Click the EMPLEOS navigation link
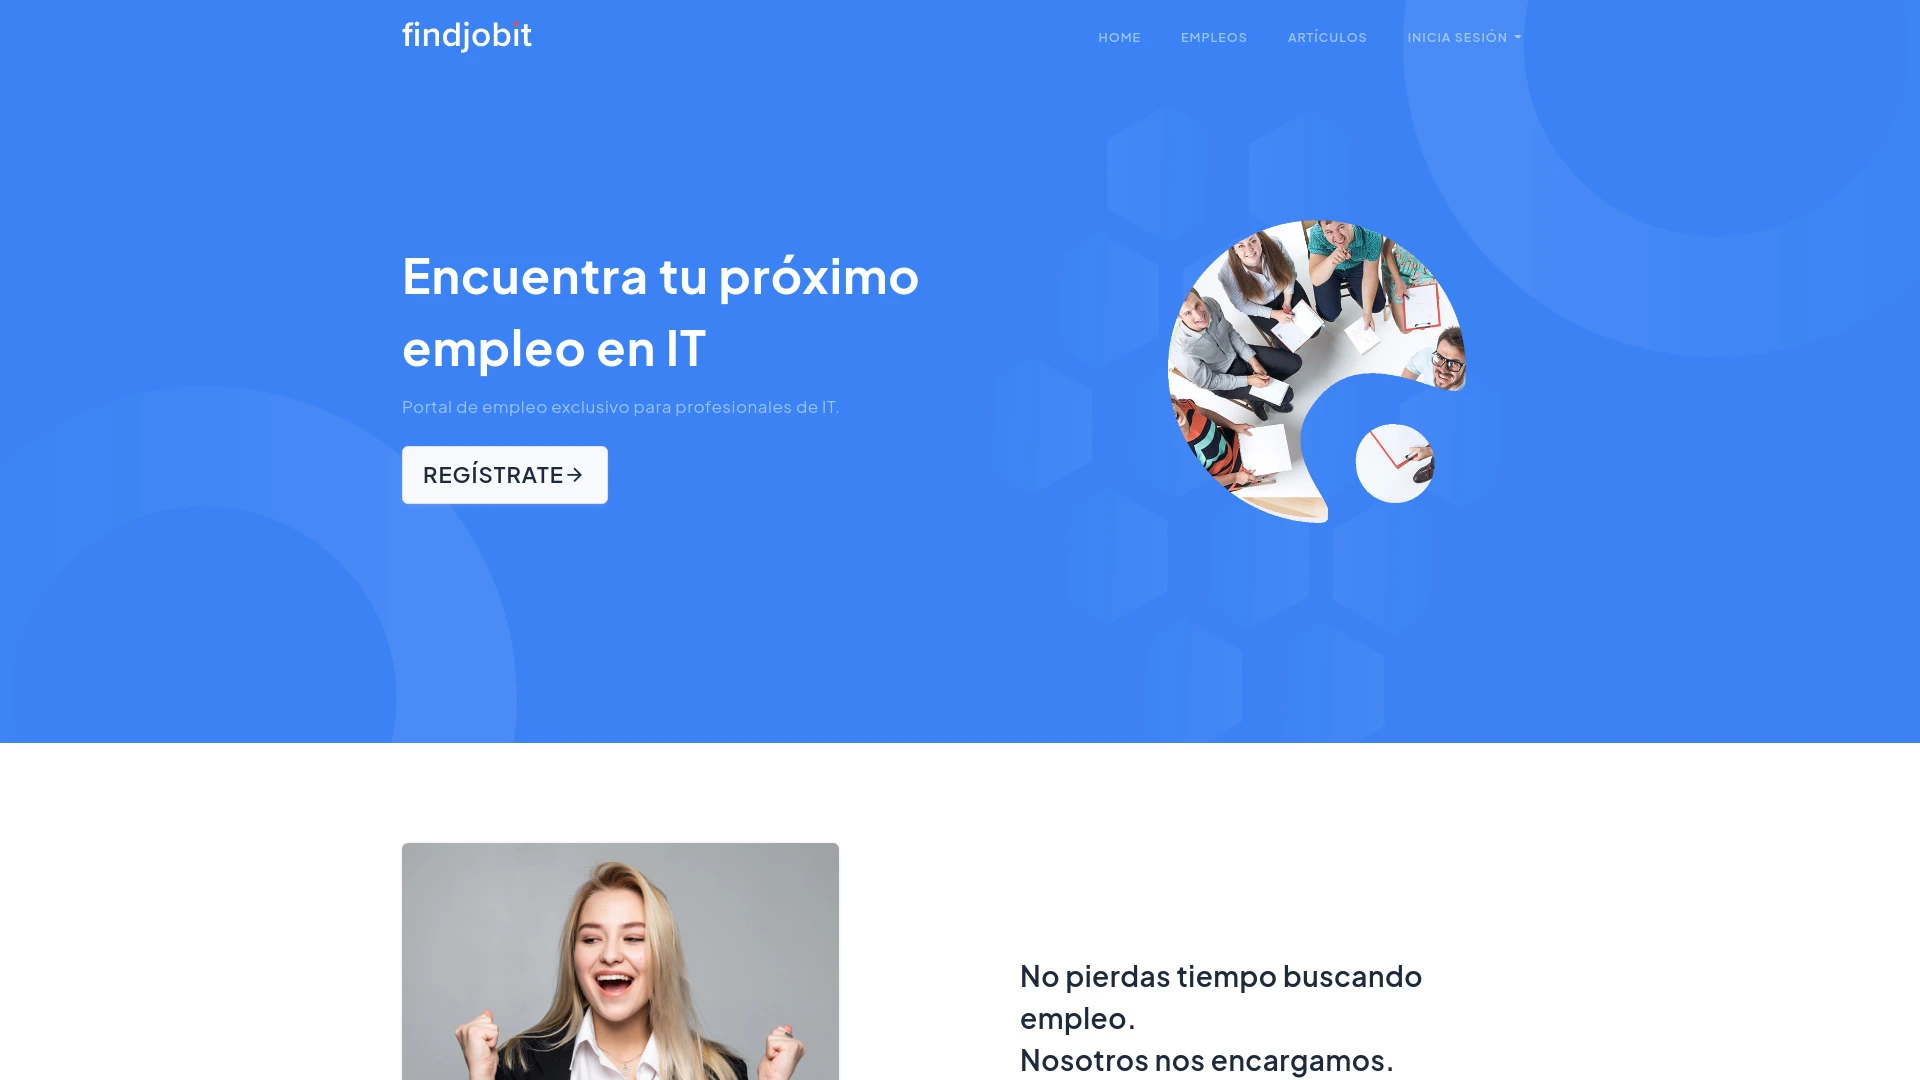The image size is (1920, 1080). (1213, 37)
